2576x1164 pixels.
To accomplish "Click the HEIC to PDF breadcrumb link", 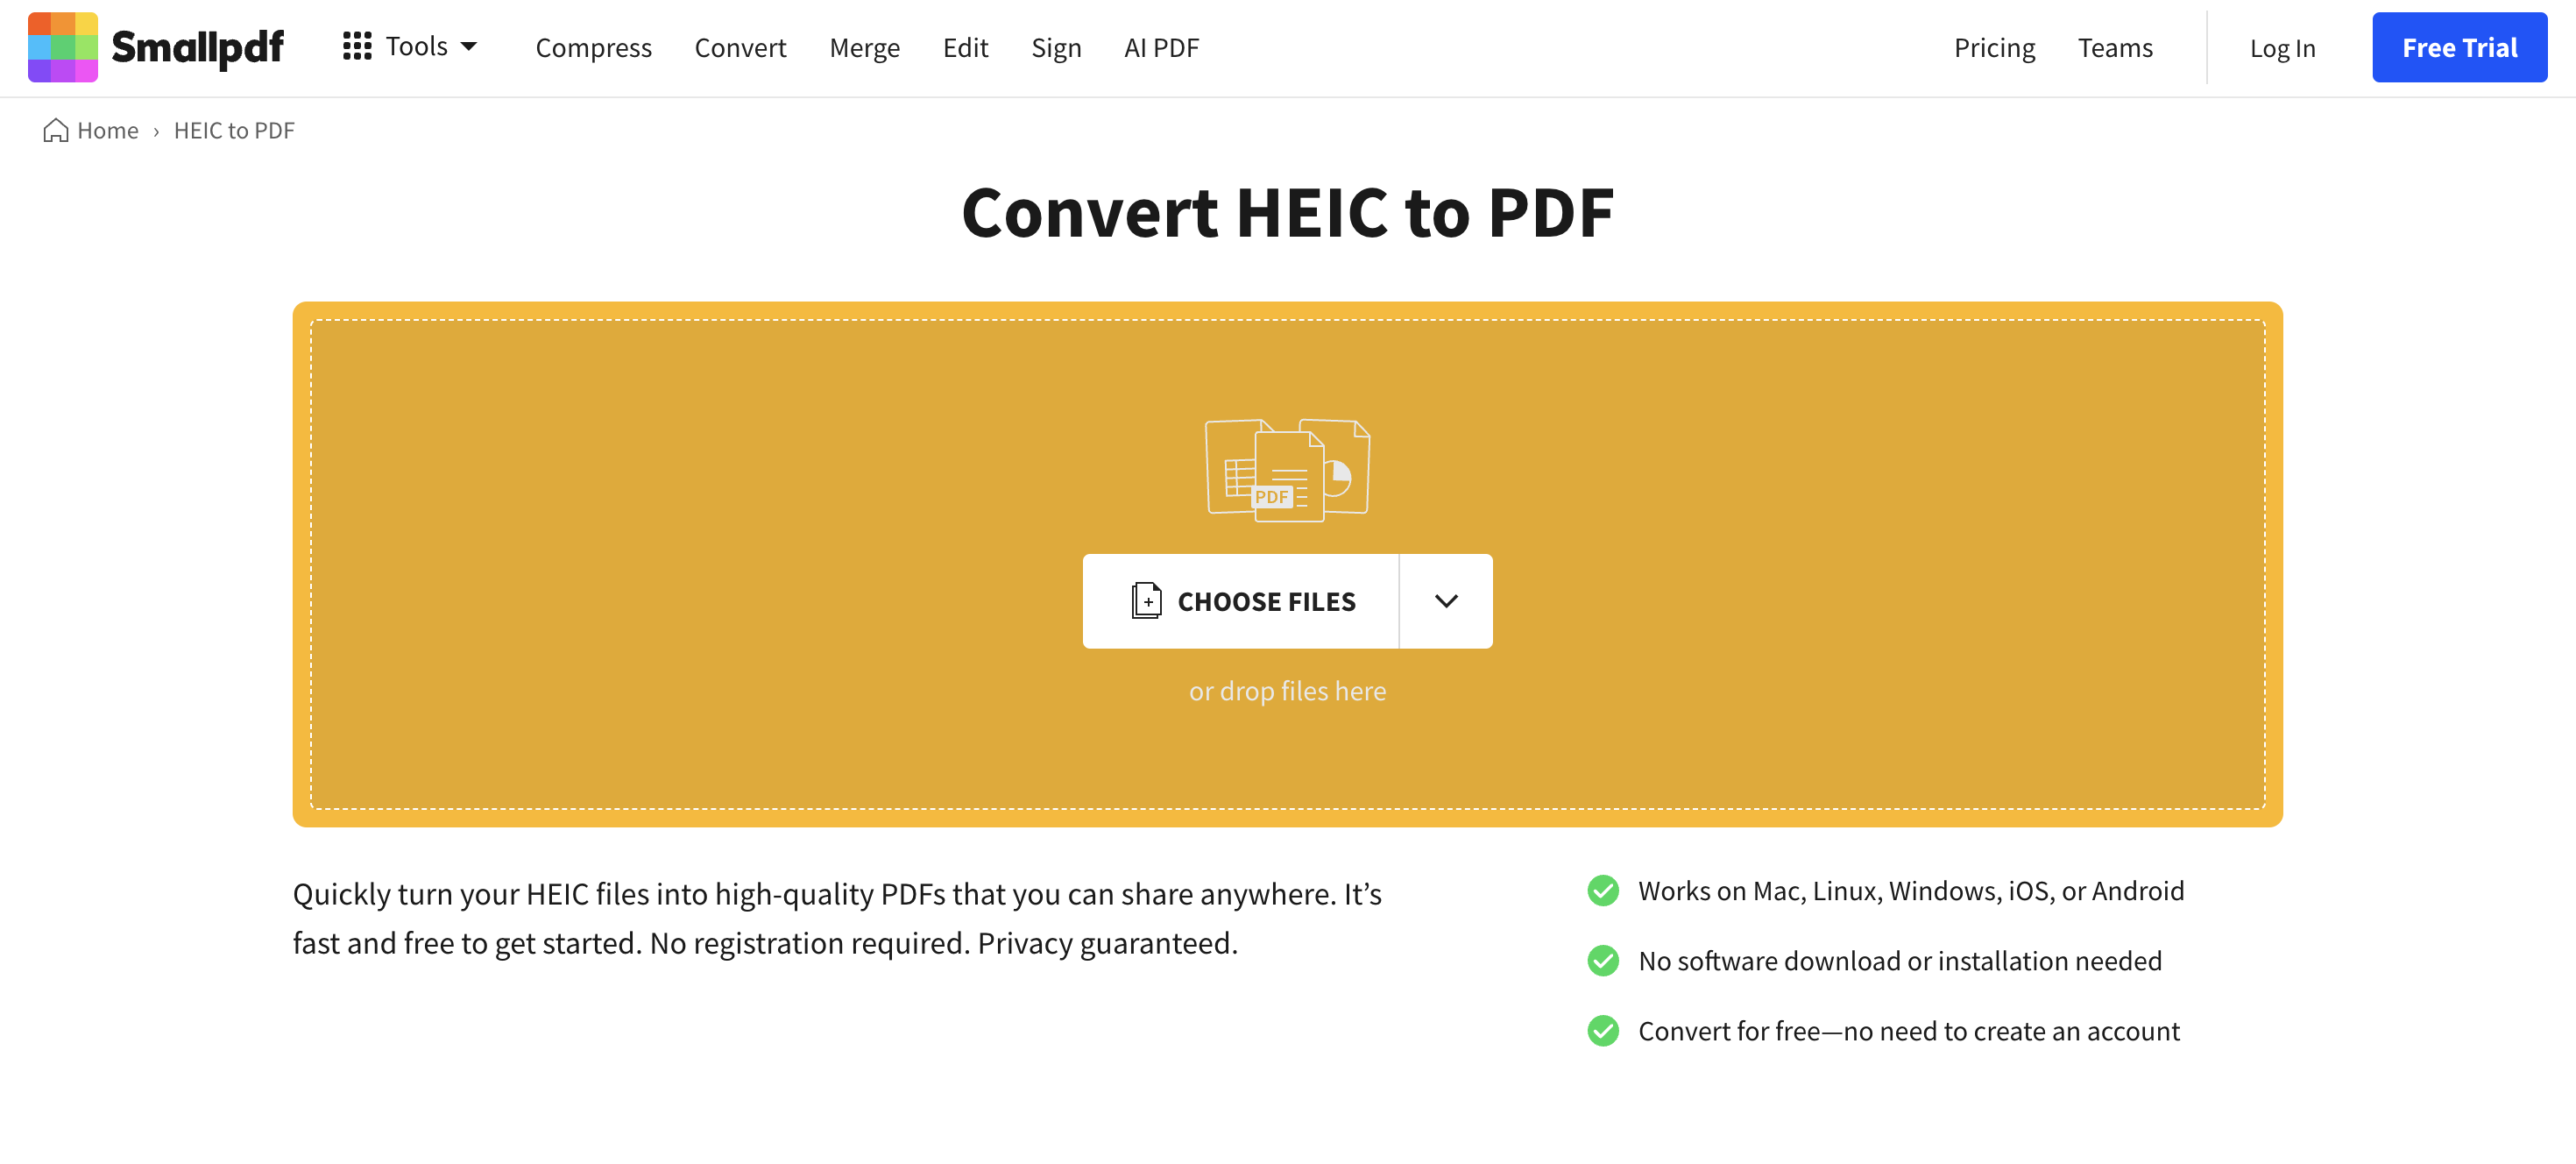I will tap(235, 130).
